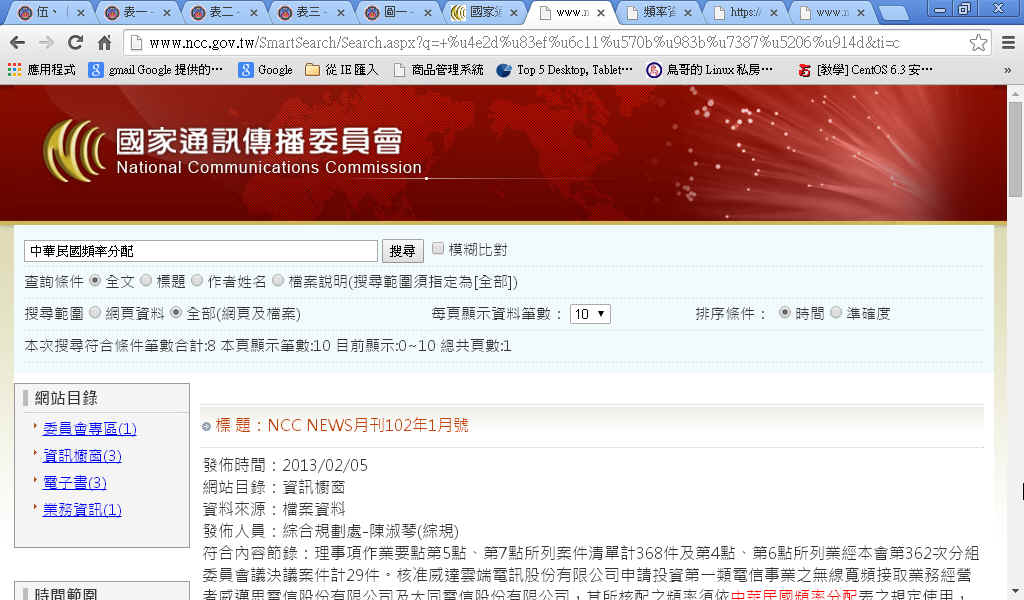The height and width of the screenshot is (600, 1024).
Task: Click the result count summary line
Action: coord(268,345)
